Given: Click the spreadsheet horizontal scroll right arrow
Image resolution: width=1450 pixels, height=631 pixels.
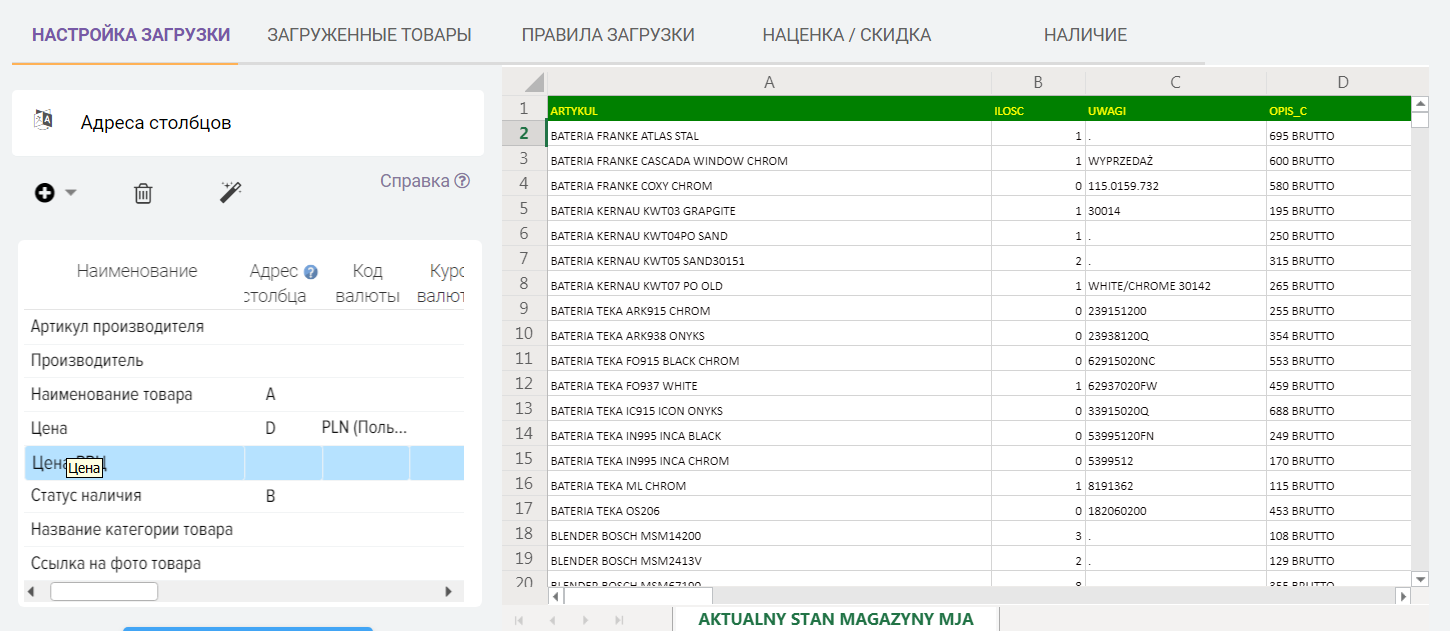Looking at the screenshot, I should 1403,596.
